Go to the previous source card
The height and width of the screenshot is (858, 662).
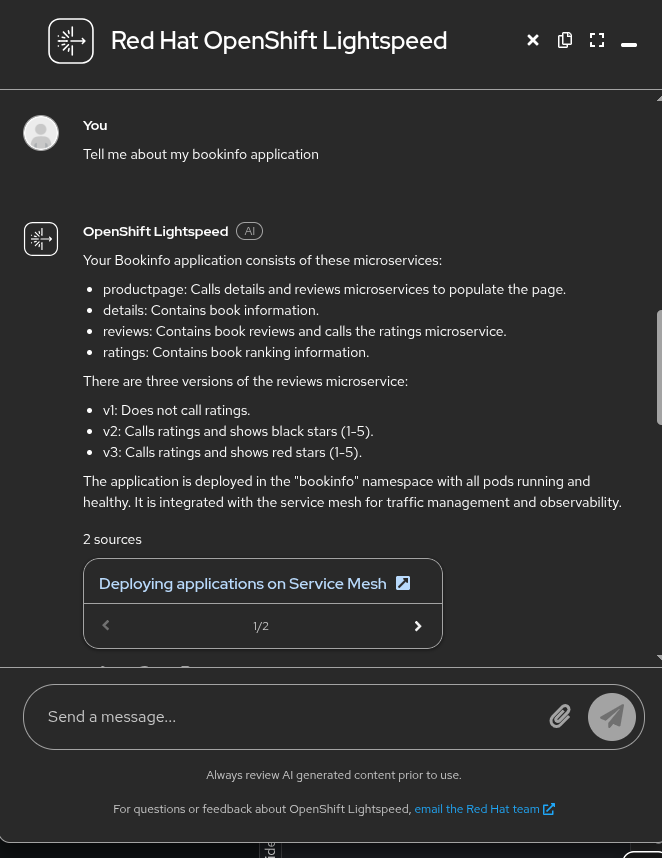coord(106,626)
